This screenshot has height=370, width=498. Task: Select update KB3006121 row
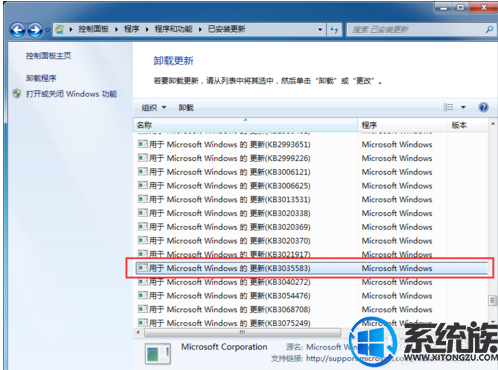[x=312, y=172]
